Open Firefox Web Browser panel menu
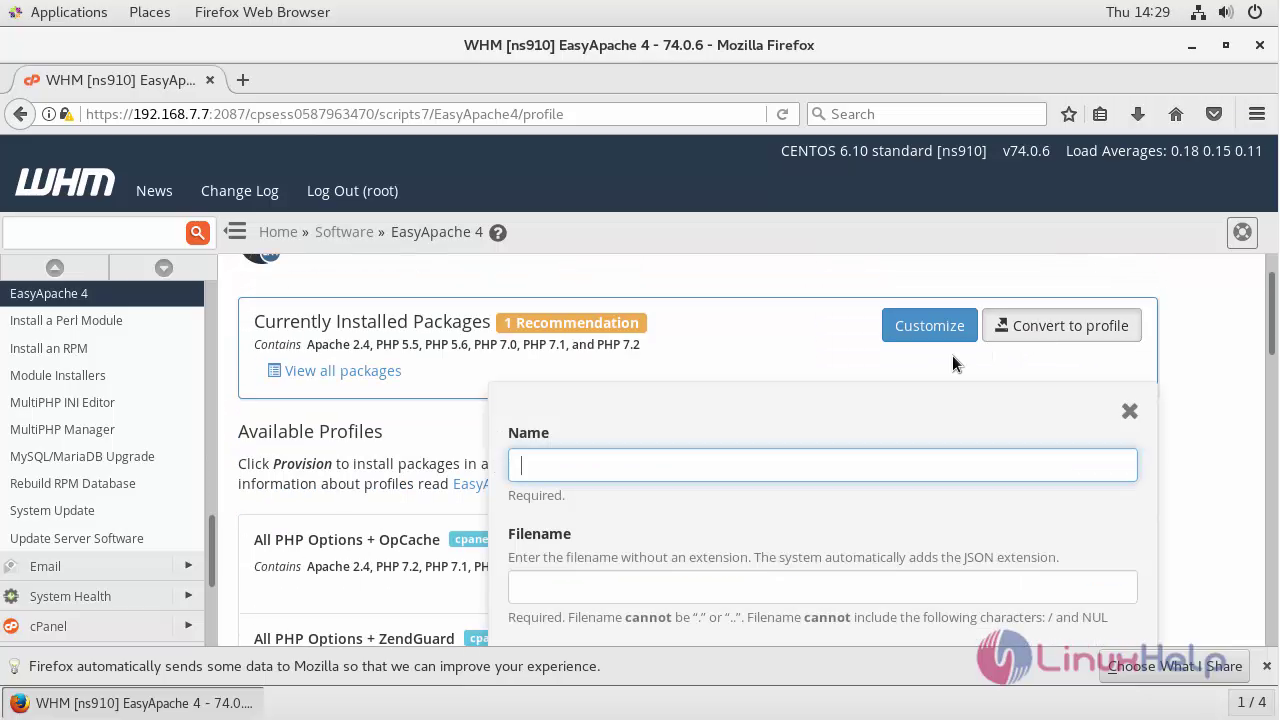The image size is (1280, 720). 262,12
